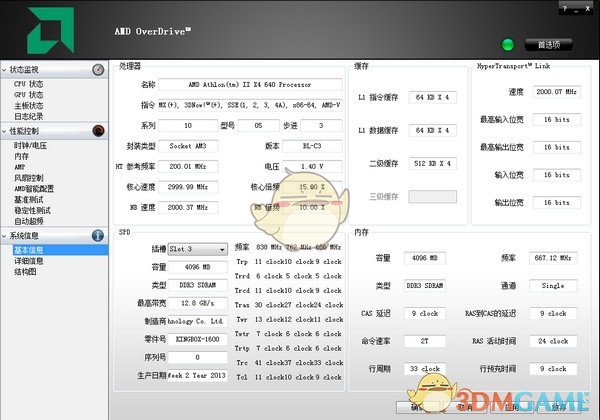Image resolution: width=600 pixels, height=420 pixels.
Task: Open 内存 under performance control
Action: (x=21, y=156)
